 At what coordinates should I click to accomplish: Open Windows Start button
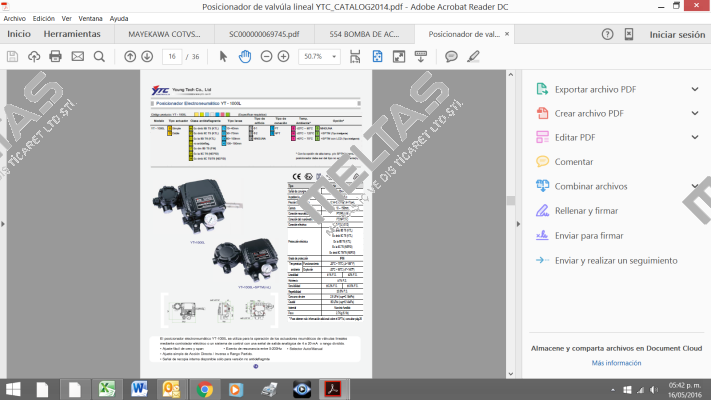coord(13,390)
